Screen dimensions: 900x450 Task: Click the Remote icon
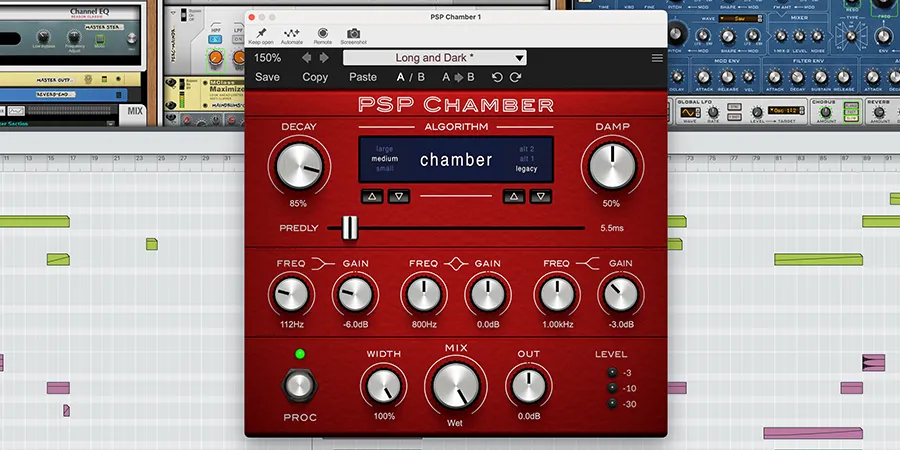(323, 33)
